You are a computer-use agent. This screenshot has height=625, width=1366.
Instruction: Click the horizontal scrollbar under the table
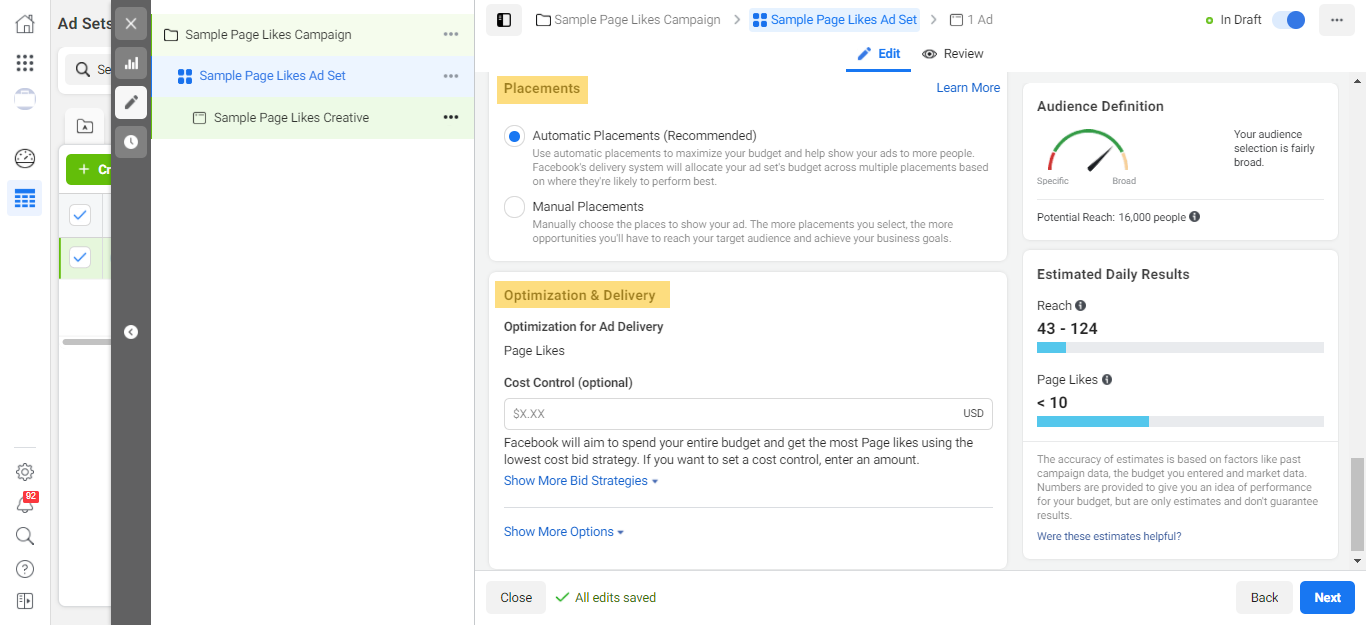[87, 342]
